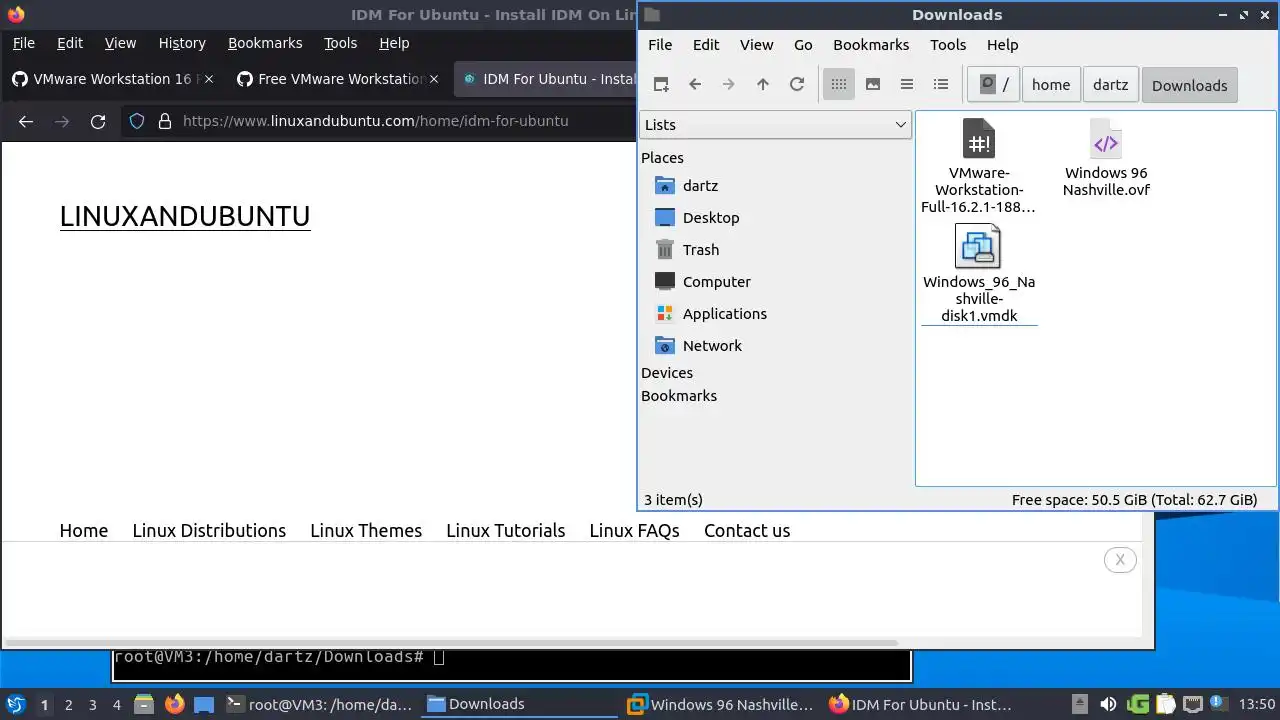Open Tools menu in file manager
This screenshot has width=1280, height=720.
pyautogui.click(x=948, y=45)
